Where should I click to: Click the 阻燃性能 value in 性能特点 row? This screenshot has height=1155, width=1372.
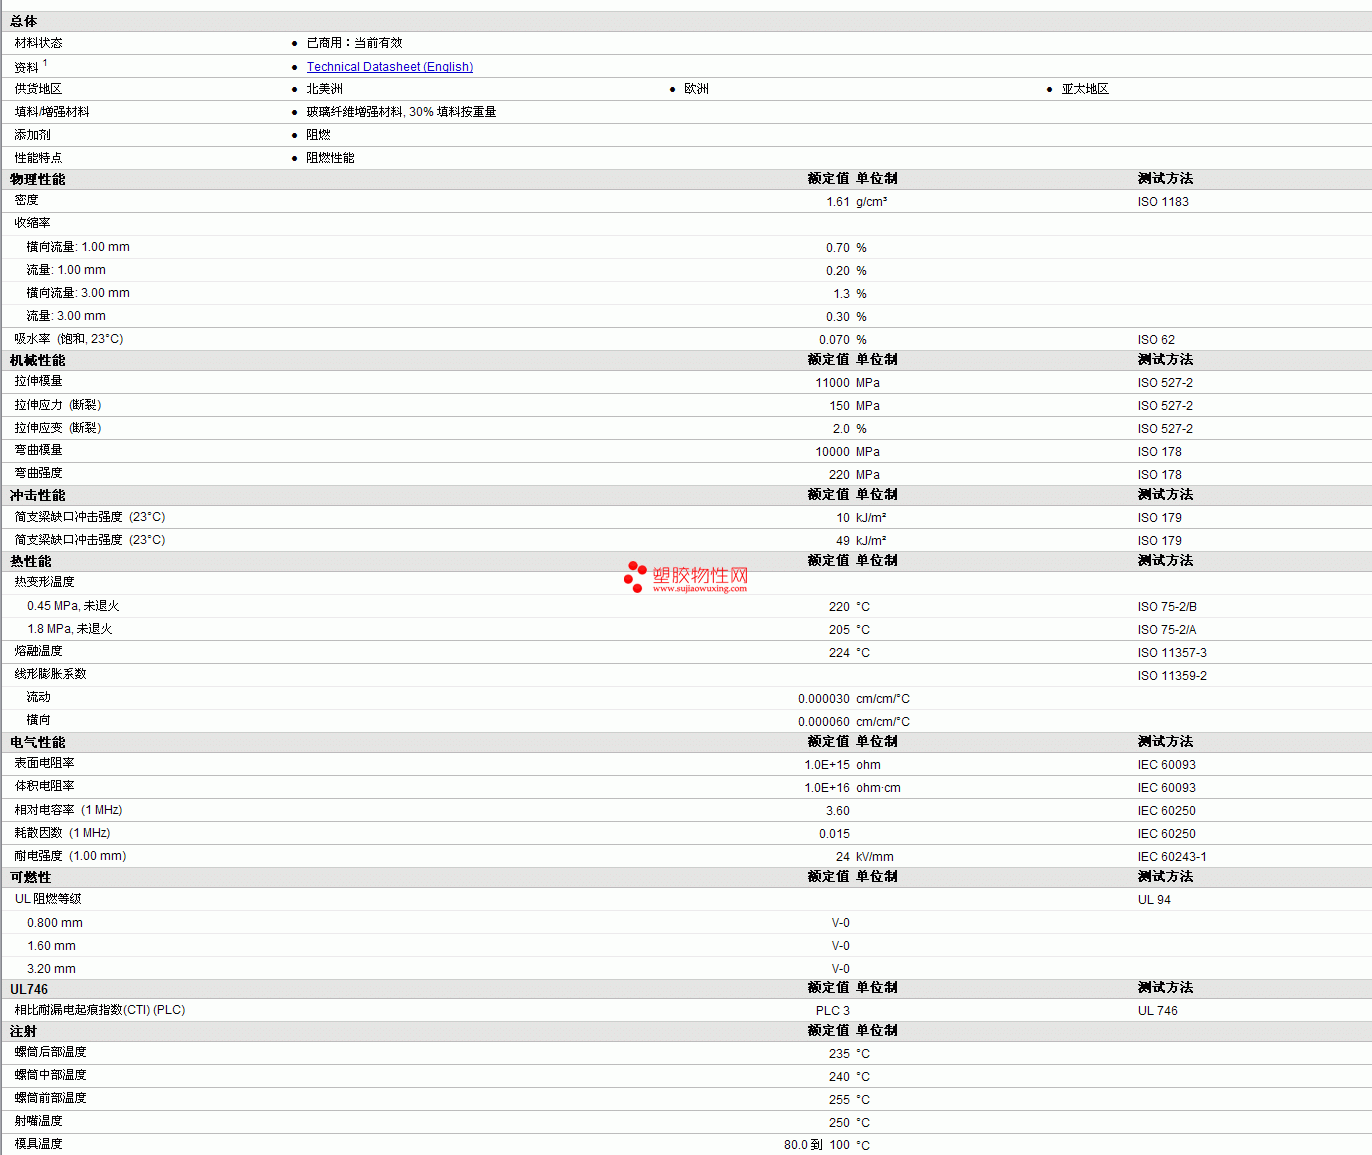(x=331, y=158)
